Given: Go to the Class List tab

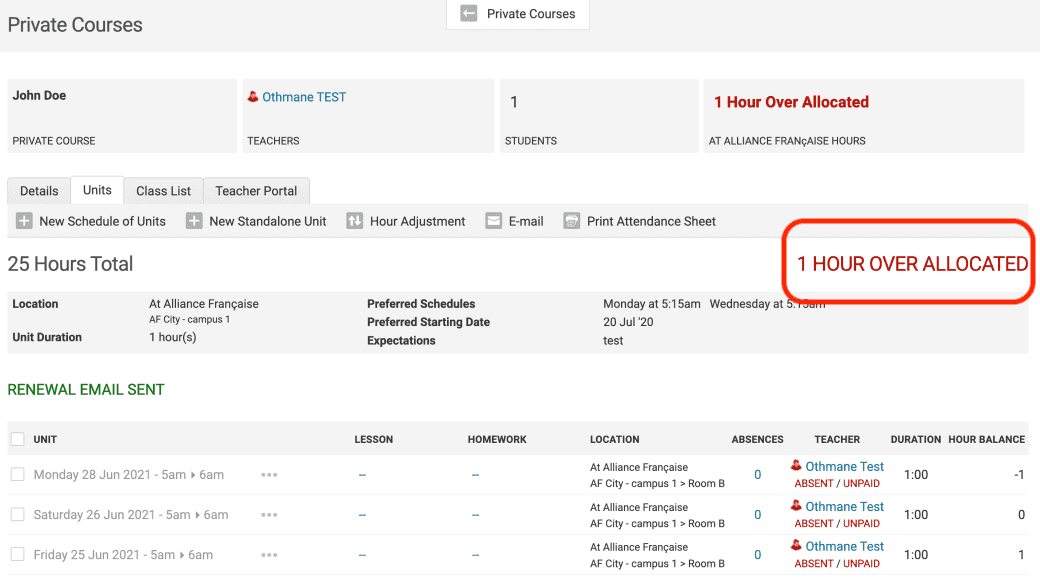Looking at the screenshot, I should [163, 191].
